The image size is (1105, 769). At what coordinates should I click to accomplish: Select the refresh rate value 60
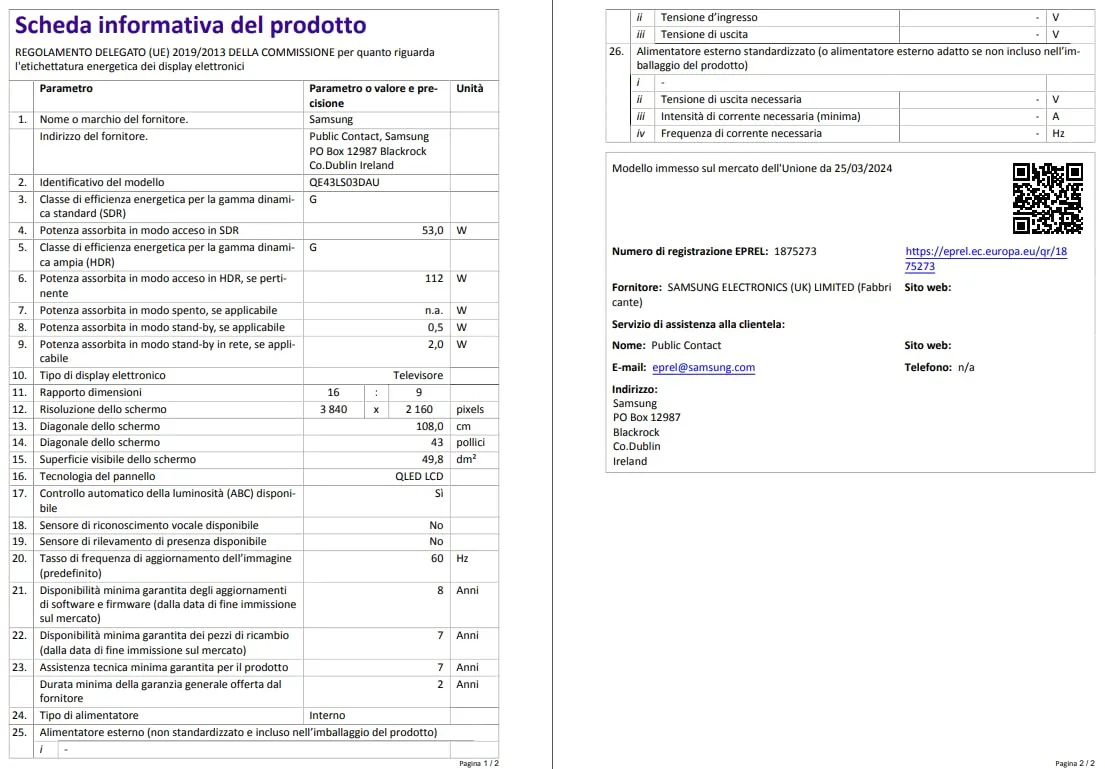click(437, 558)
